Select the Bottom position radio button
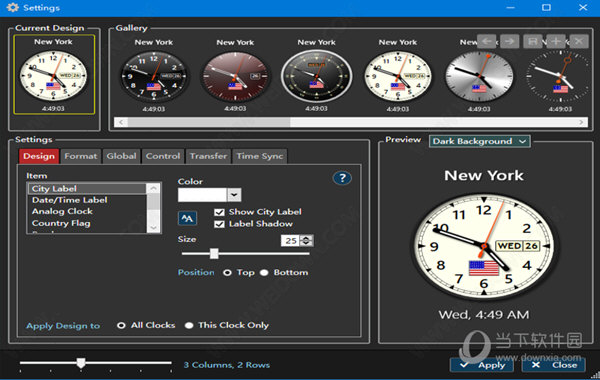This screenshot has height=380, width=600. 264,273
